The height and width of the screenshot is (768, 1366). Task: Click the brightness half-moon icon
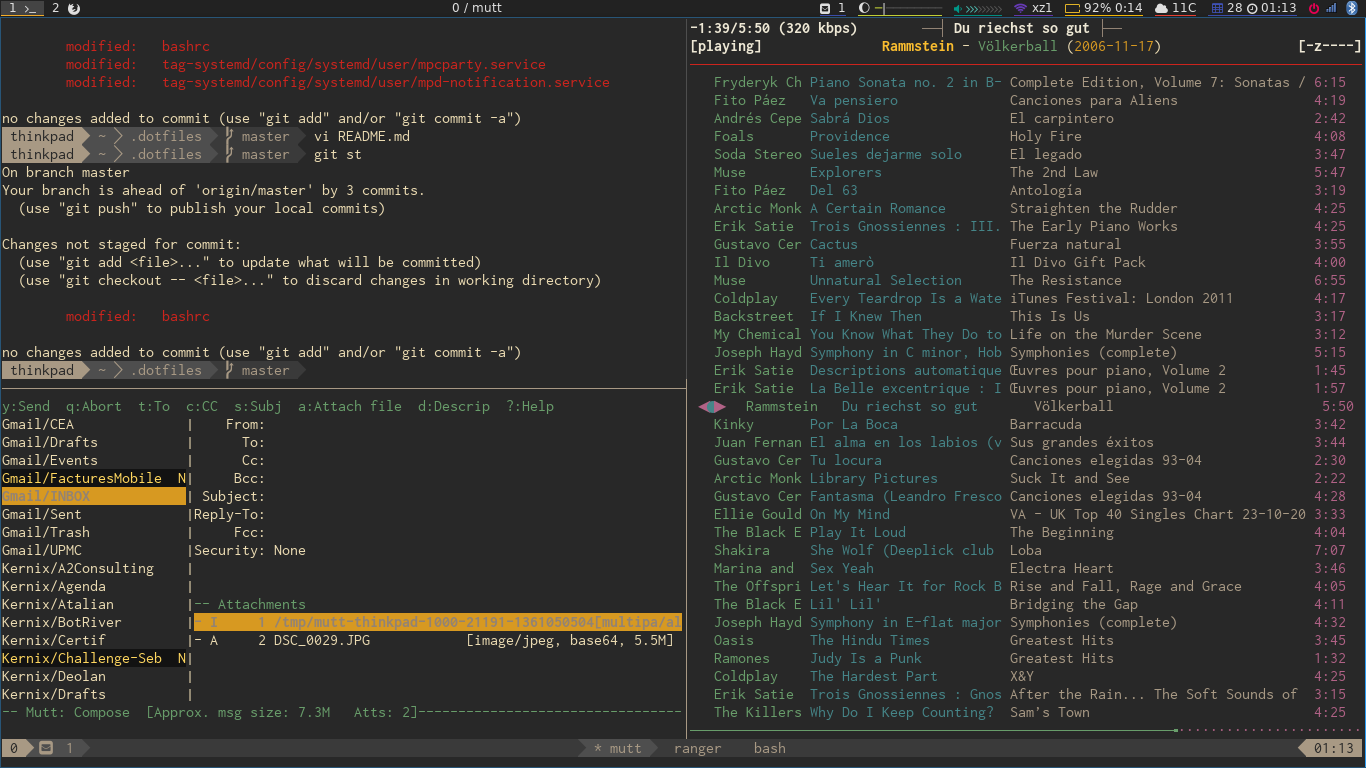point(865,8)
